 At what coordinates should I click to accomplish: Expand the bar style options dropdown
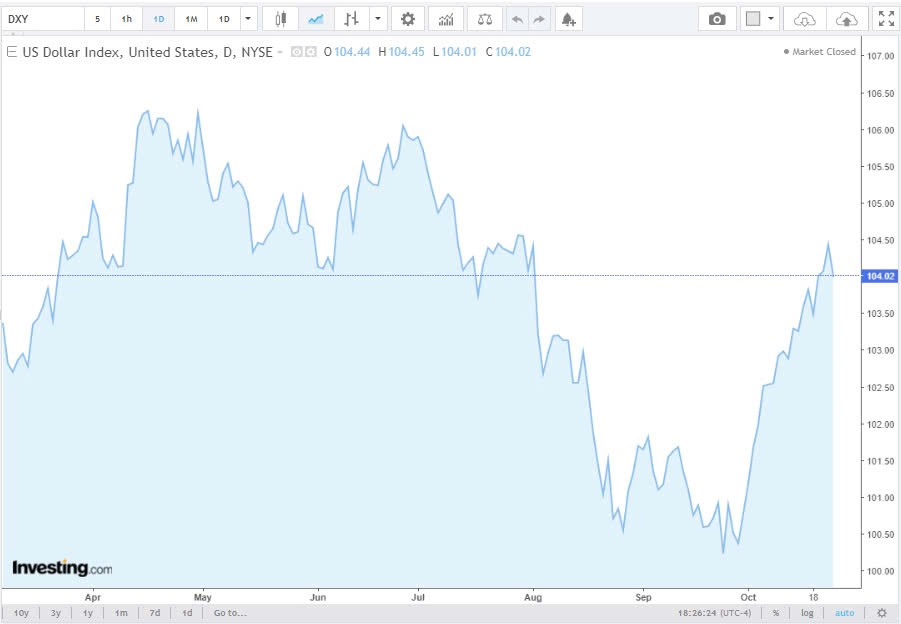[377, 18]
